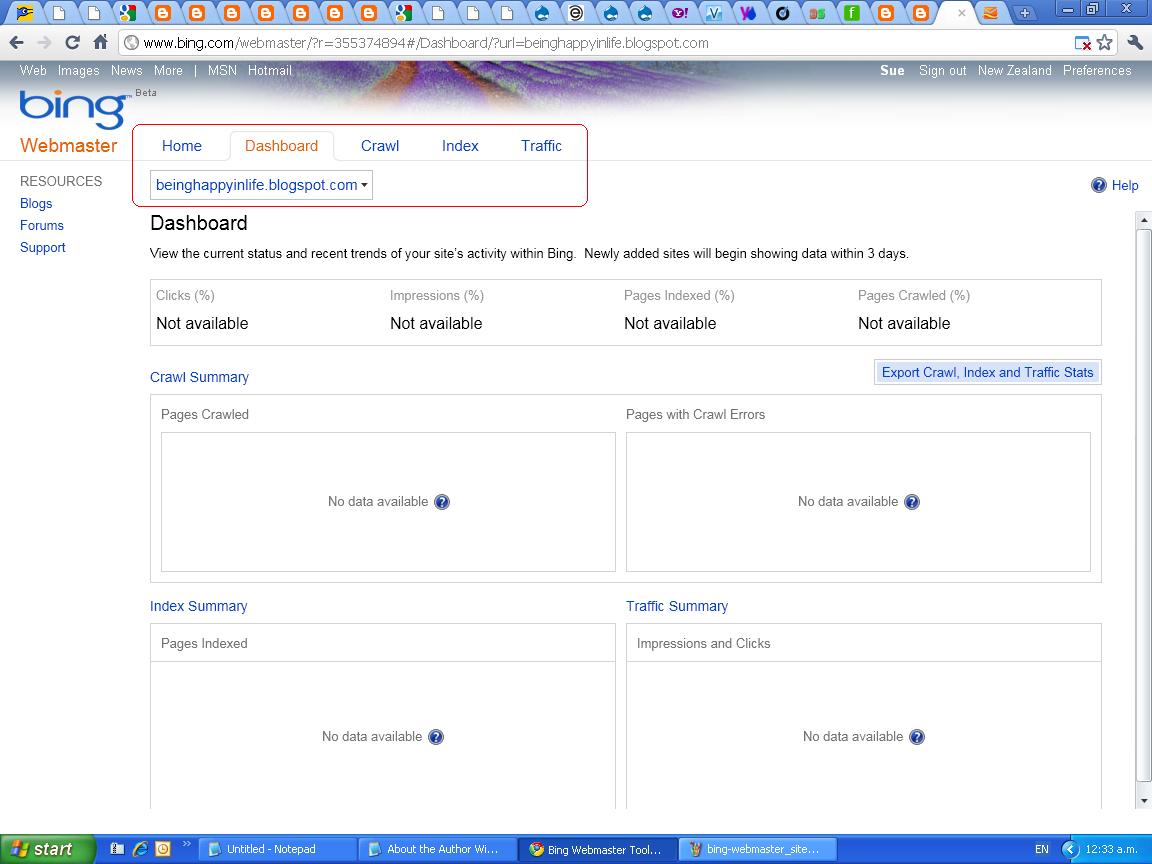
Task: Open help icon in Pages Crawled panel
Action: (x=442, y=502)
